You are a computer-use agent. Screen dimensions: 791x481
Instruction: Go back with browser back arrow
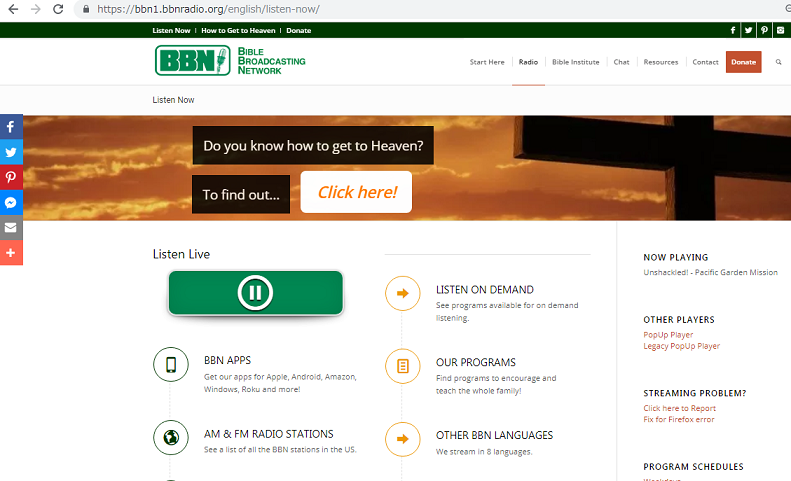13,9
